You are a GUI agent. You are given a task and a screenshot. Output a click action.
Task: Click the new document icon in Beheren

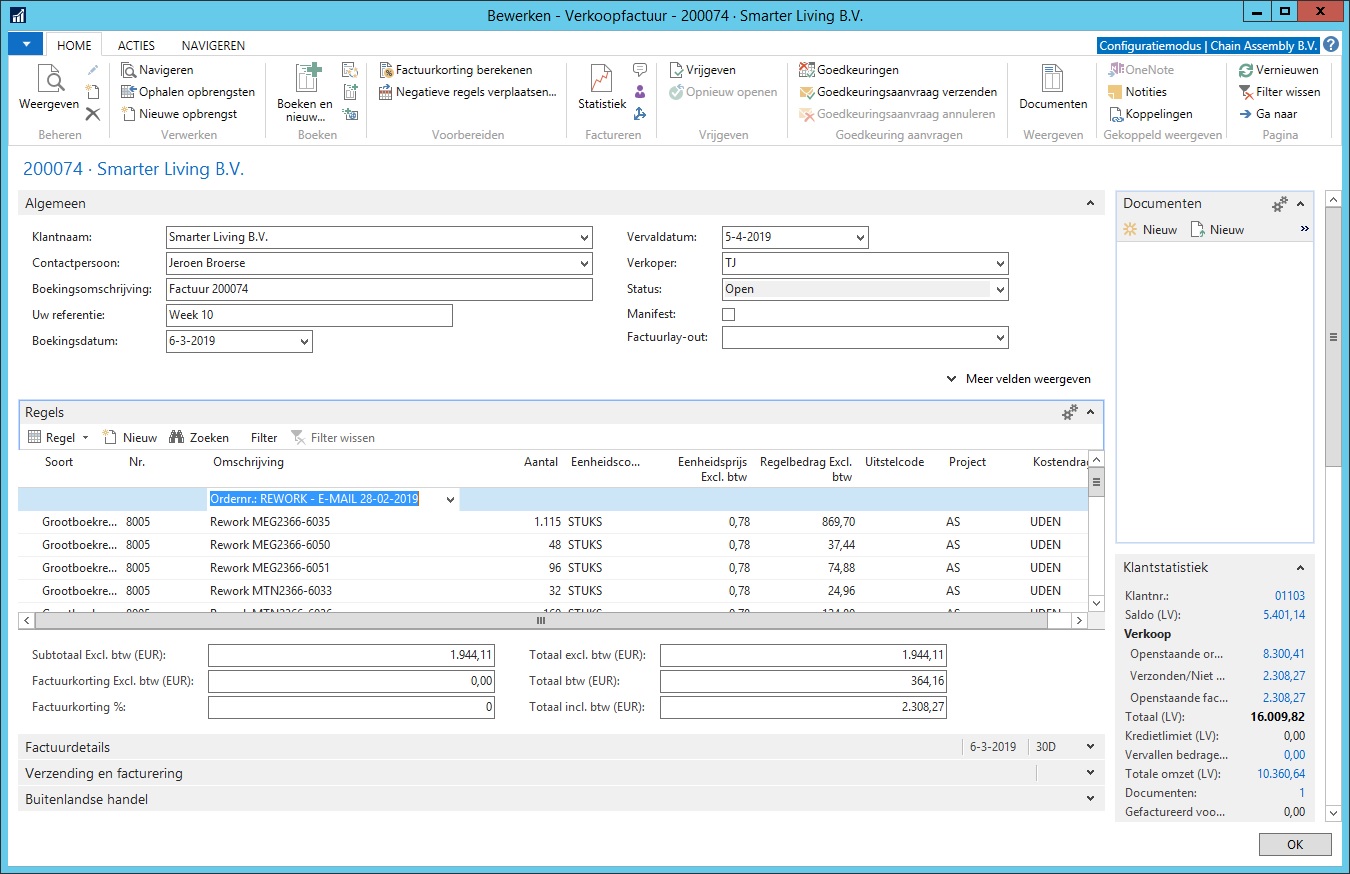point(93,92)
